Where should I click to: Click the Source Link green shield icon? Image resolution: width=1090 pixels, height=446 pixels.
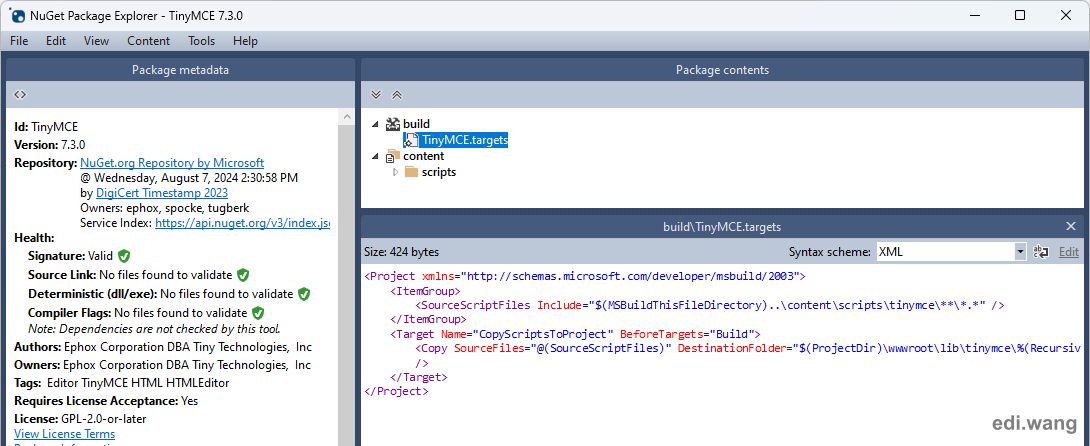point(243,275)
